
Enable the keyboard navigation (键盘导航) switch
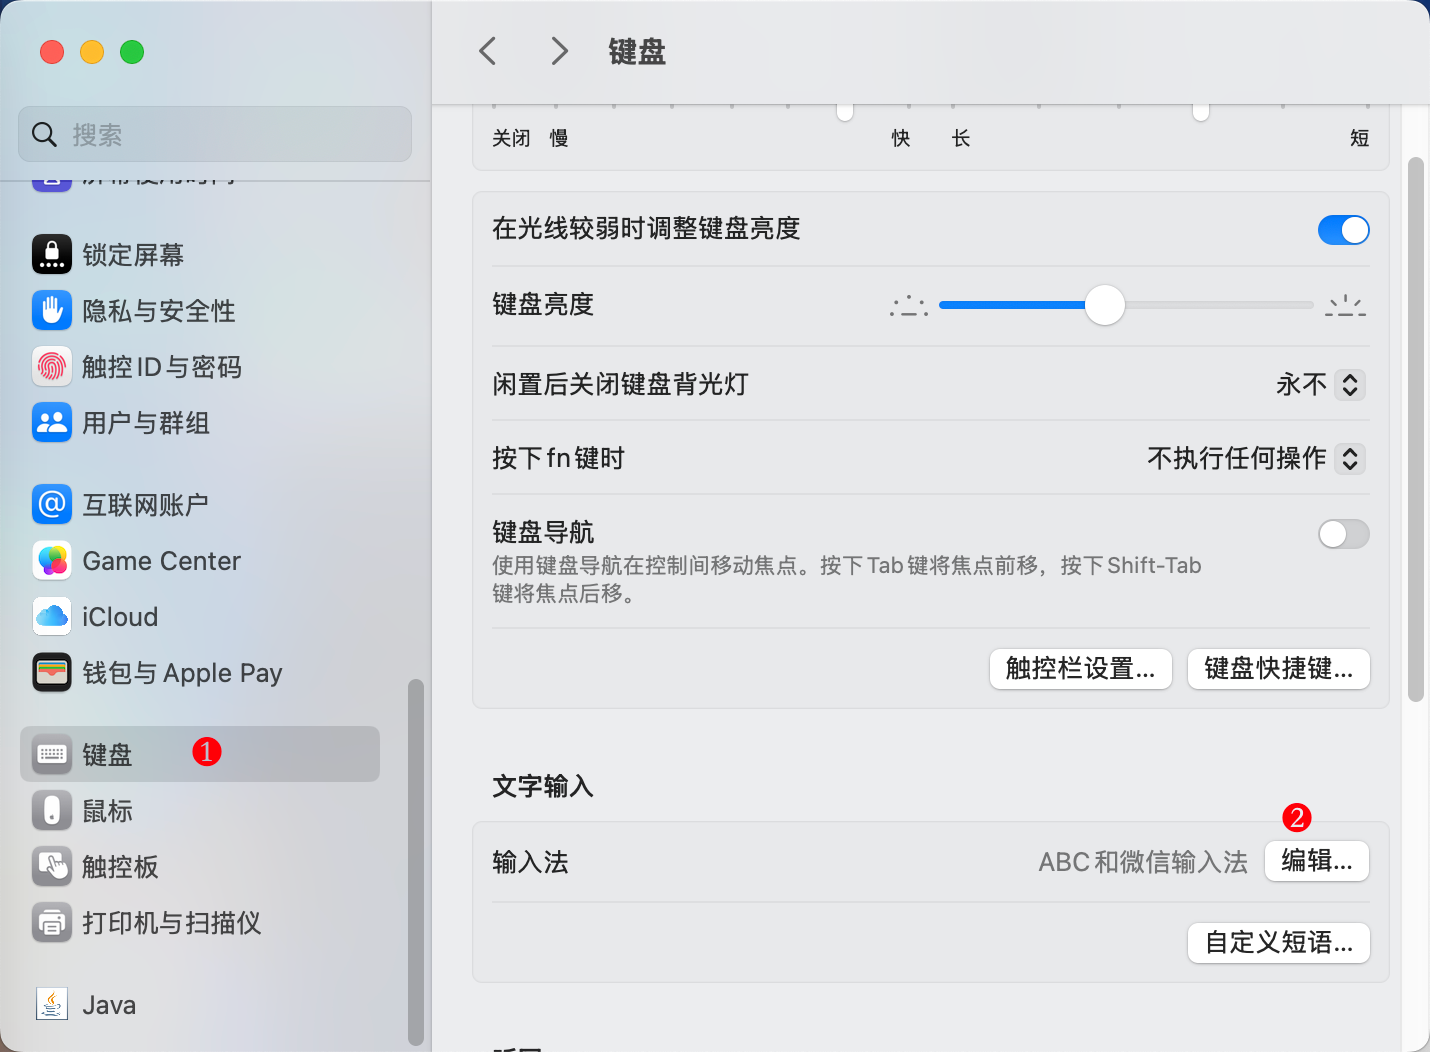(x=1343, y=534)
